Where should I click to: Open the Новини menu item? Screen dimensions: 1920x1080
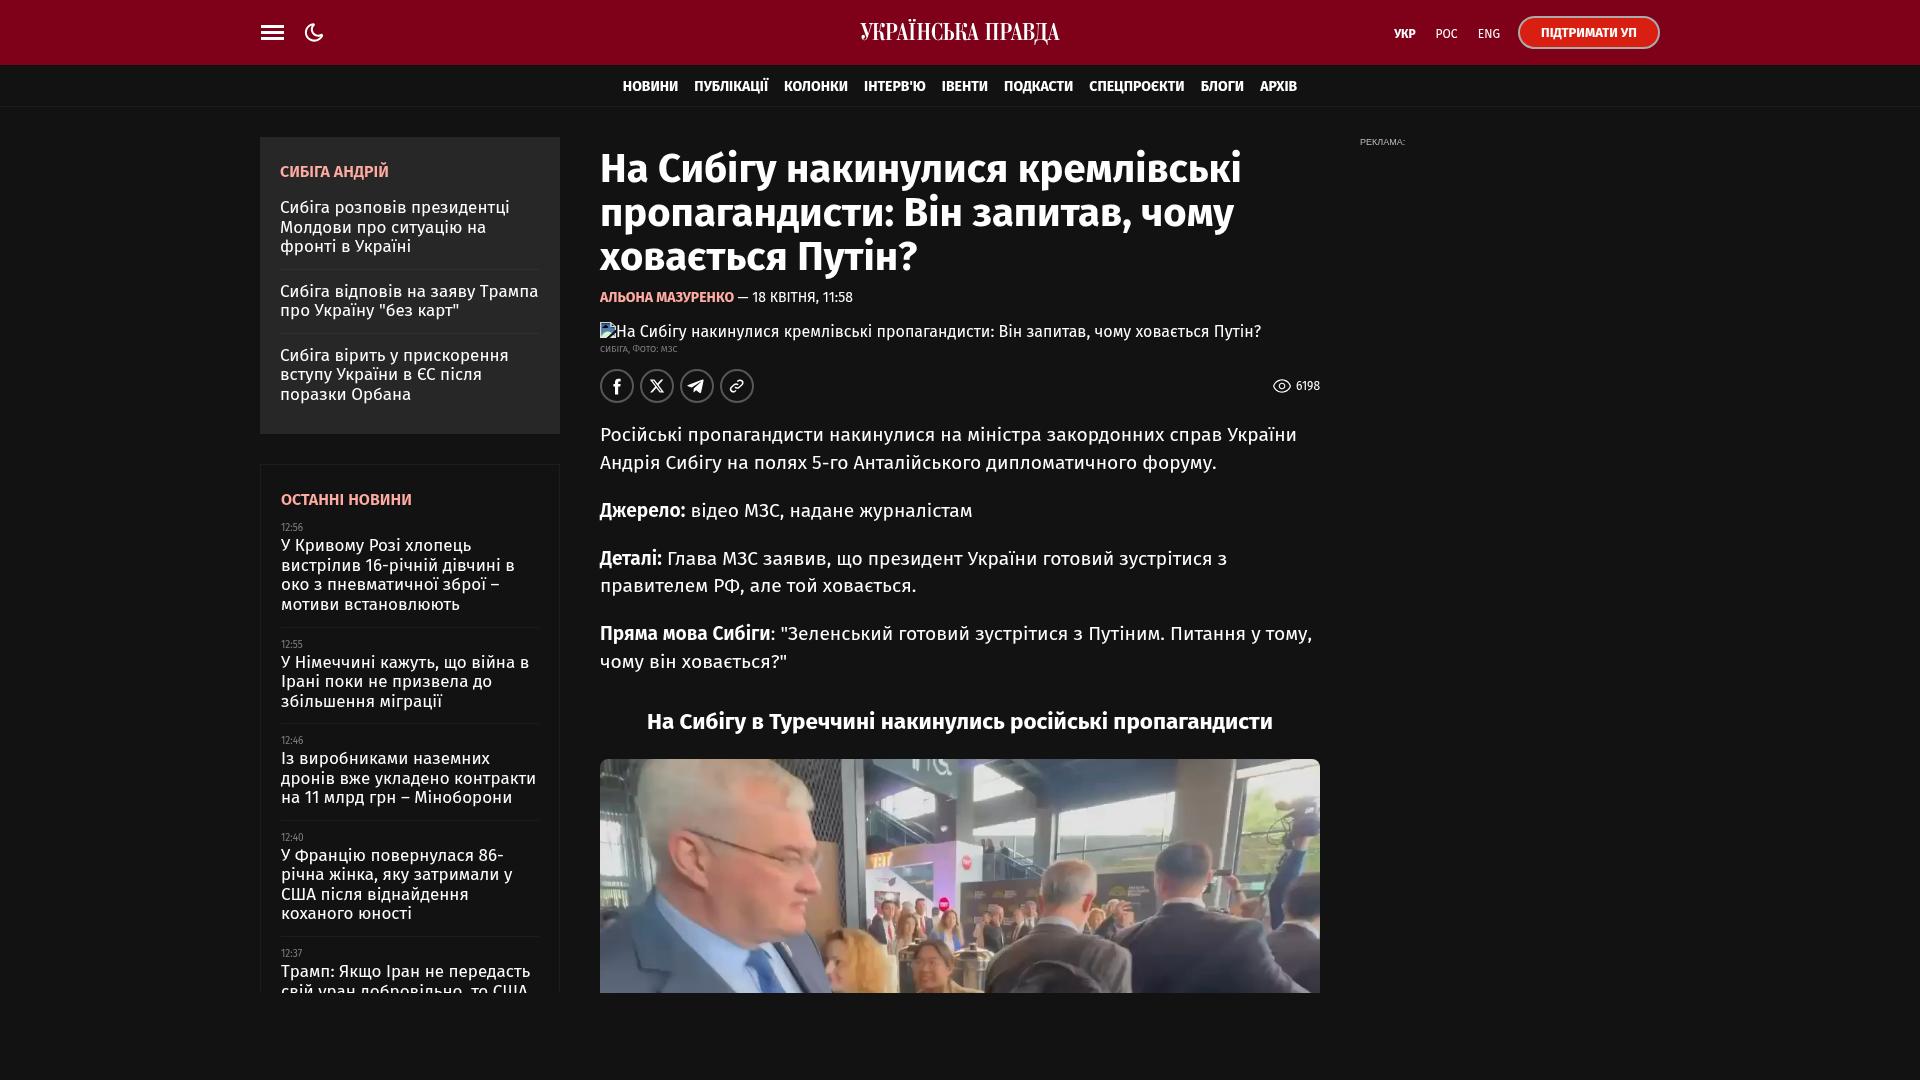650,86
